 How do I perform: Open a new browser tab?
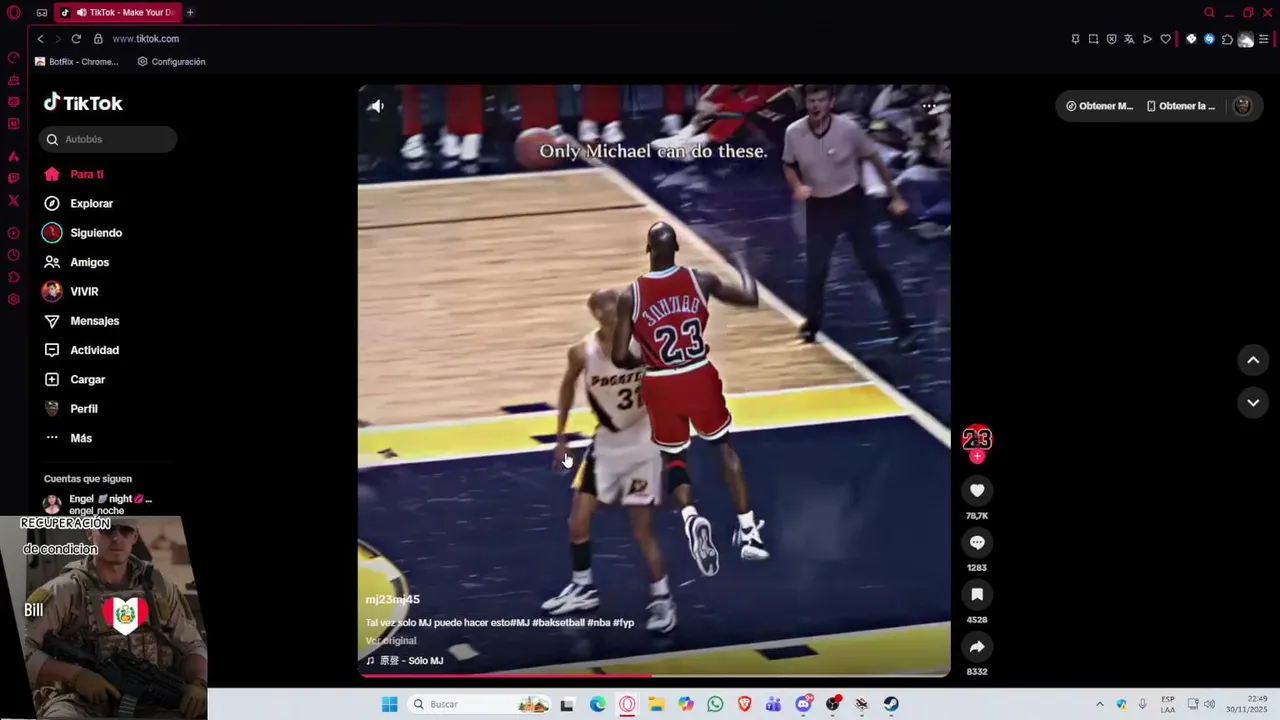190,13
